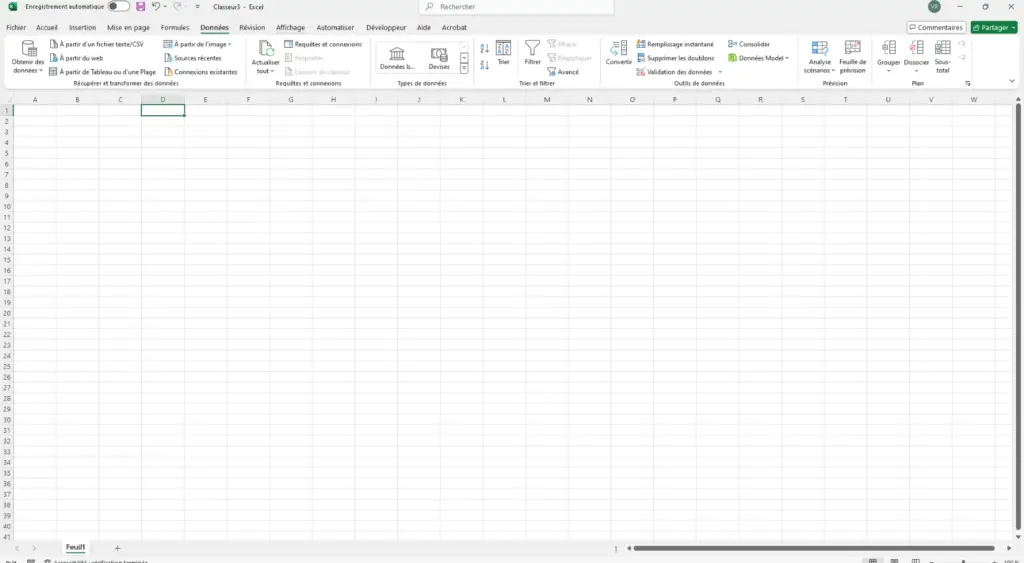Viewport: 1024px width, 563px height.
Task: Open the Plan group dialog launcher
Action: [x=968, y=84]
